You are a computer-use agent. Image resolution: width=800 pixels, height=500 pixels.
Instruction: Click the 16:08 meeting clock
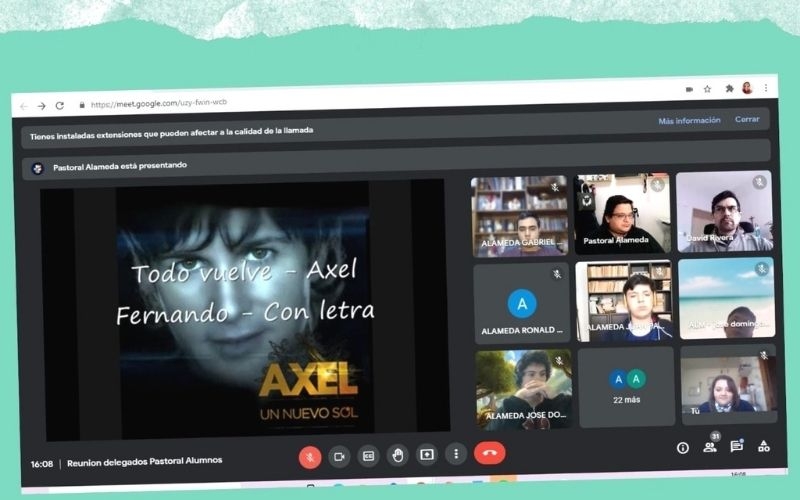click(42, 464)
